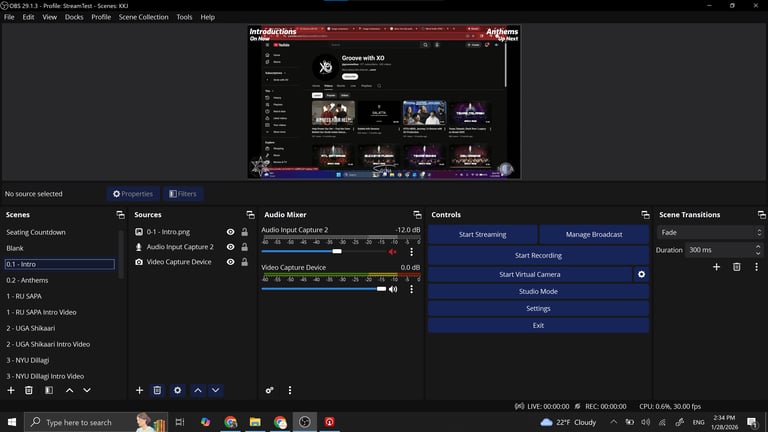Move source down in Sources toolbar
This screenshot has width=768, height=432.
tap(216, 390)
